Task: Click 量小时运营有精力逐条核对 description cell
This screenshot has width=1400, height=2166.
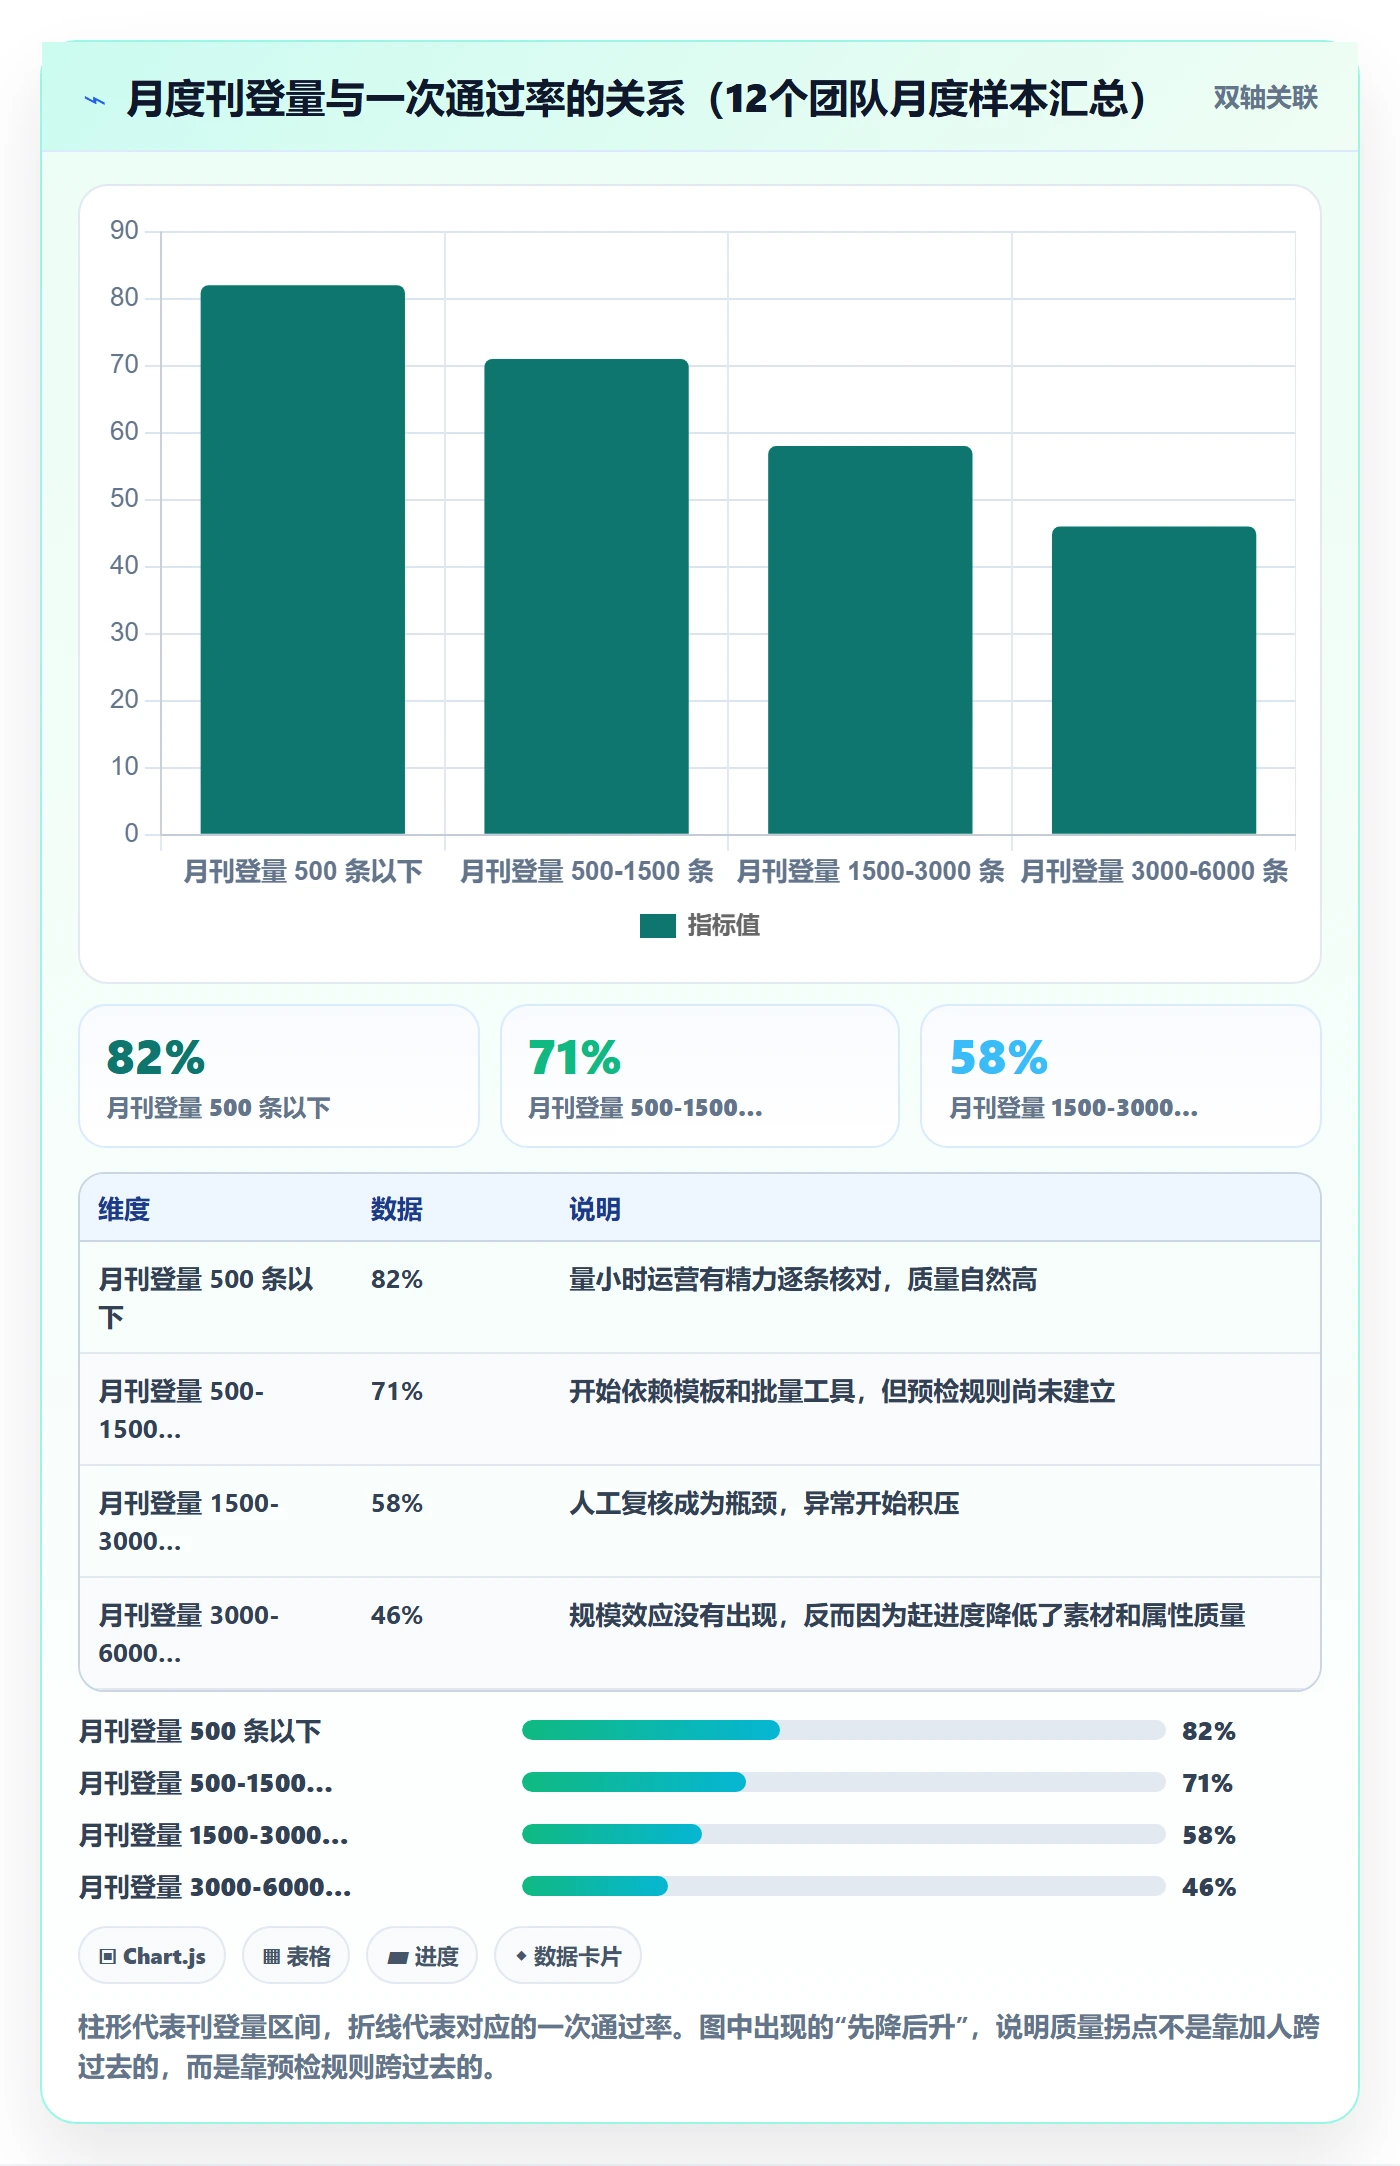Action: click(803, 1280)
